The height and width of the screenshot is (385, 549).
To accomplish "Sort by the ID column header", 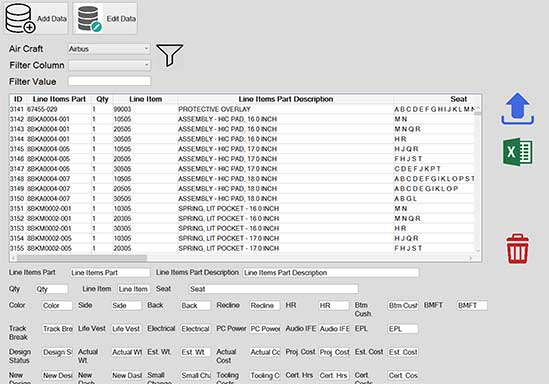I will tap(18, 99).
